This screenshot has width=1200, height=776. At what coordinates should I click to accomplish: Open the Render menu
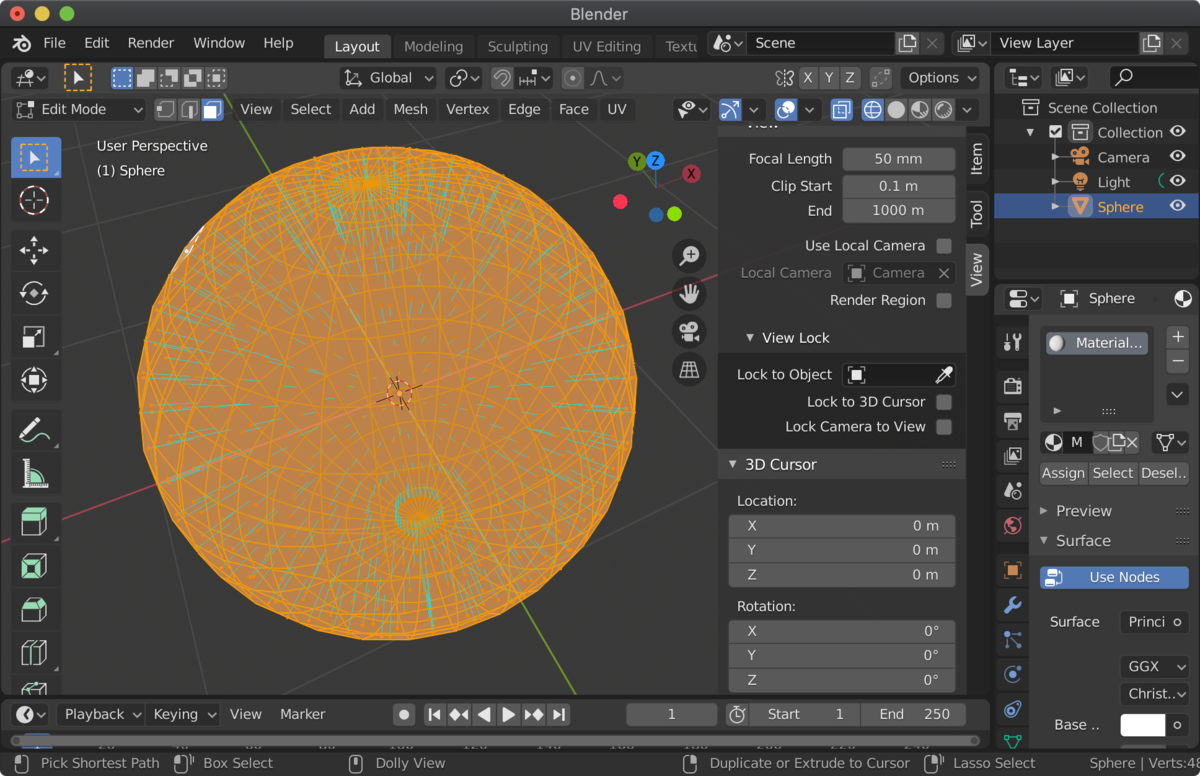pyautogui.click(x=151, y=43)
